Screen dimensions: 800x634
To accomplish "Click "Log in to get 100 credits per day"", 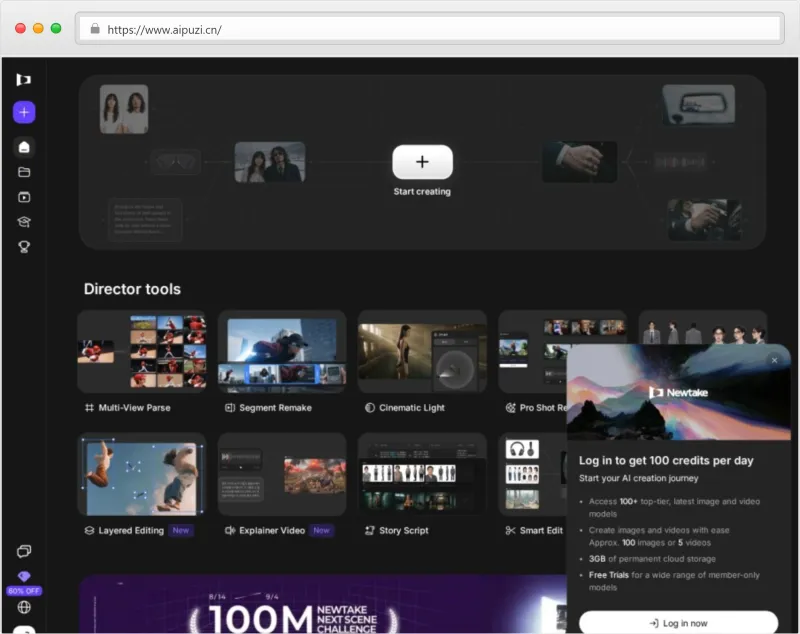I will (666, 461).
